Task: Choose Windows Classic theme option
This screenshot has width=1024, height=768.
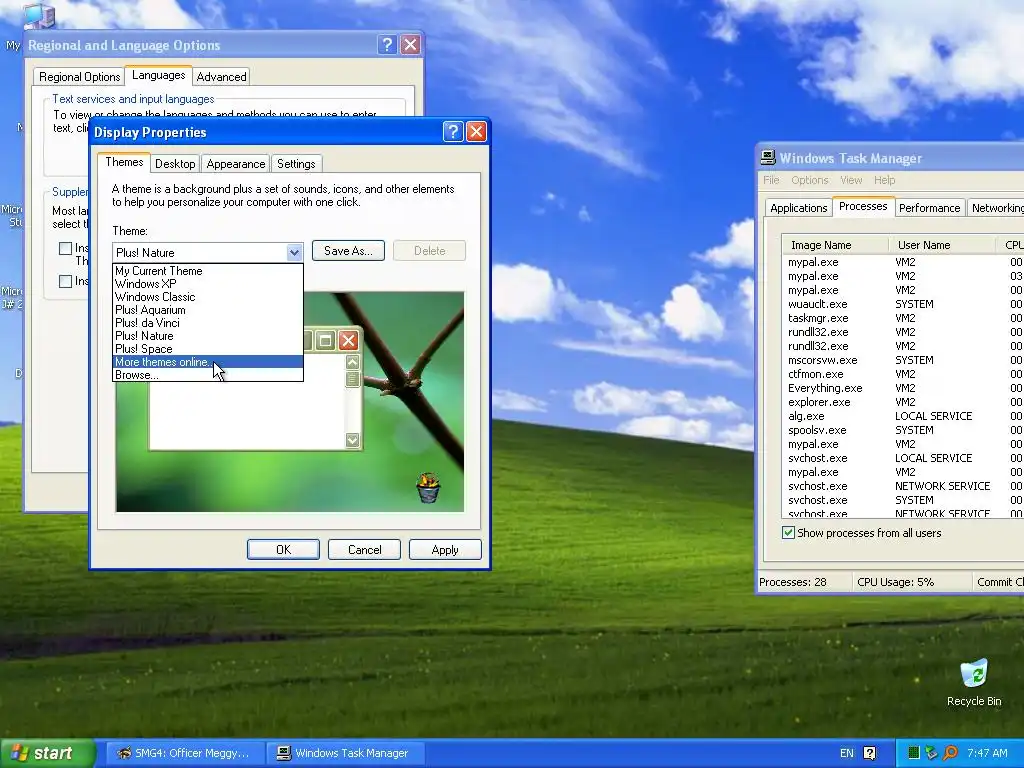Action: (x=208, y=296)
